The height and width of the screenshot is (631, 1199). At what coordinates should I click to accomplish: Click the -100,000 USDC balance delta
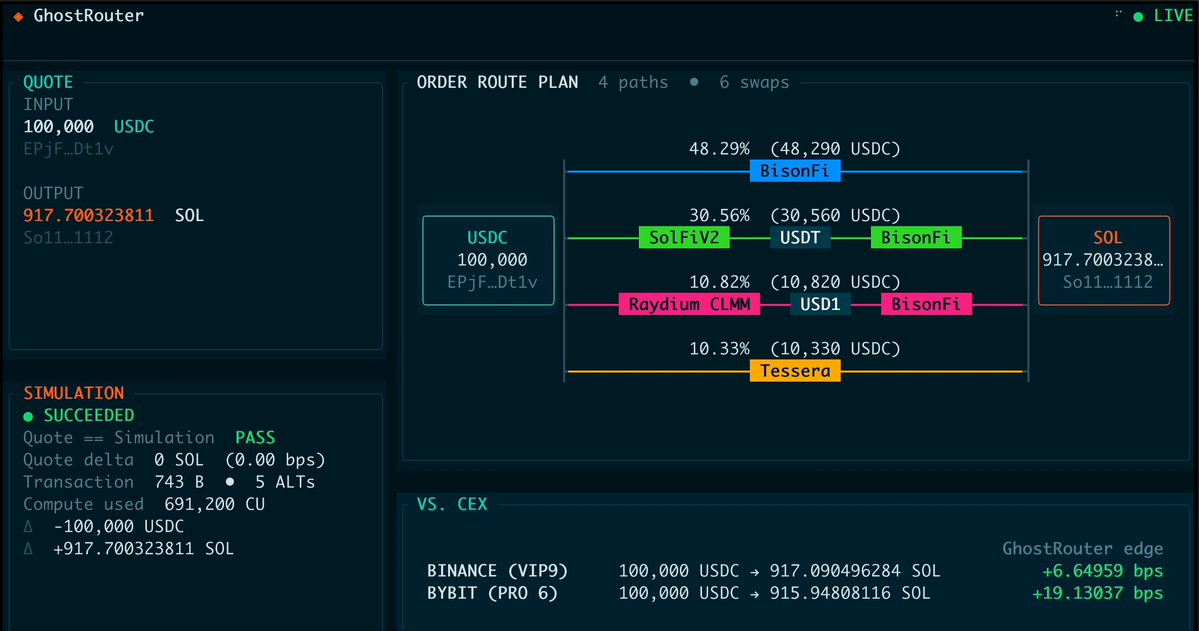pos(119,526)
